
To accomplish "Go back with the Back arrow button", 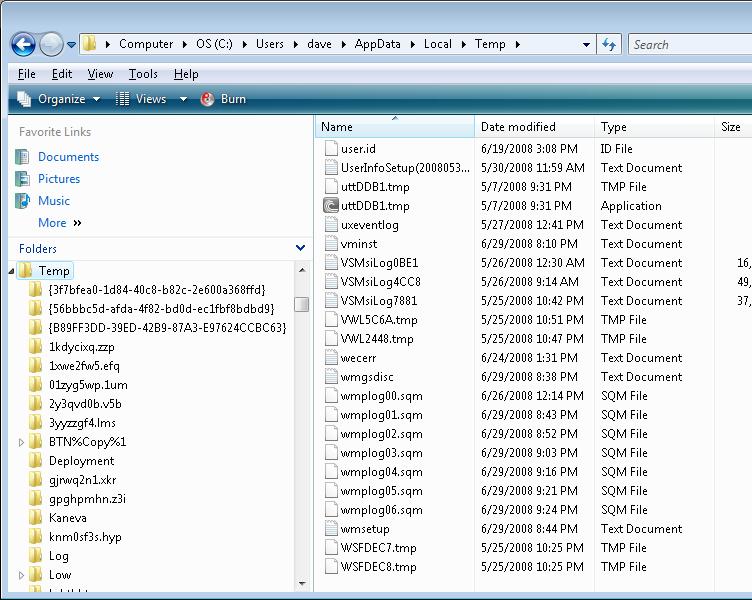I will tap(23, 45).
